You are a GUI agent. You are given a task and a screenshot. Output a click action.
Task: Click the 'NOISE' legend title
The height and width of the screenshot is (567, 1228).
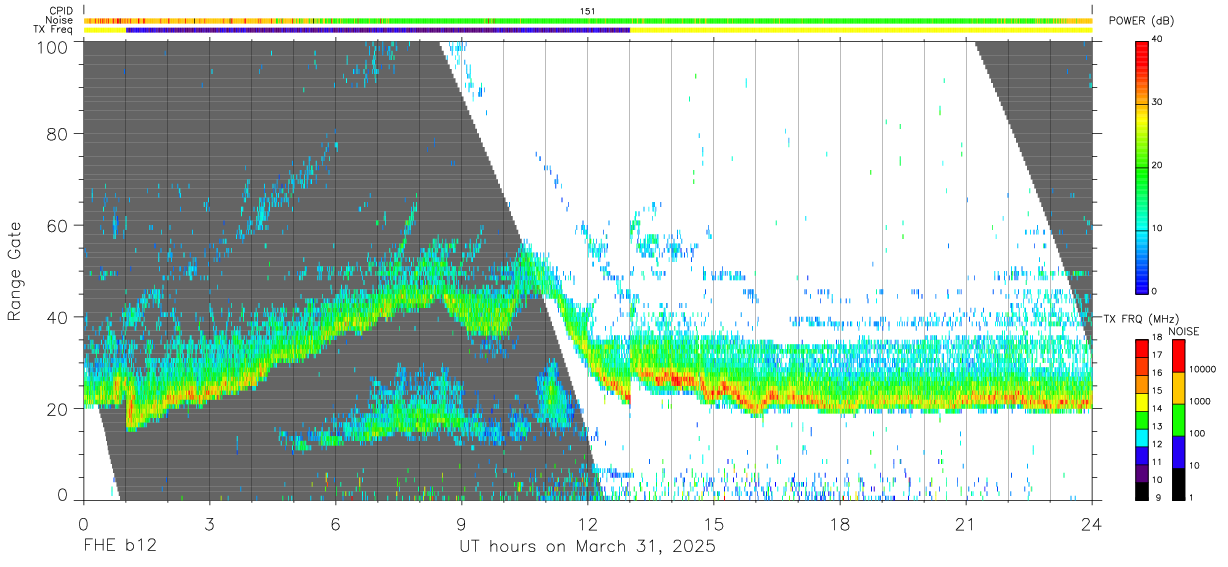(x=1183, y=331)
